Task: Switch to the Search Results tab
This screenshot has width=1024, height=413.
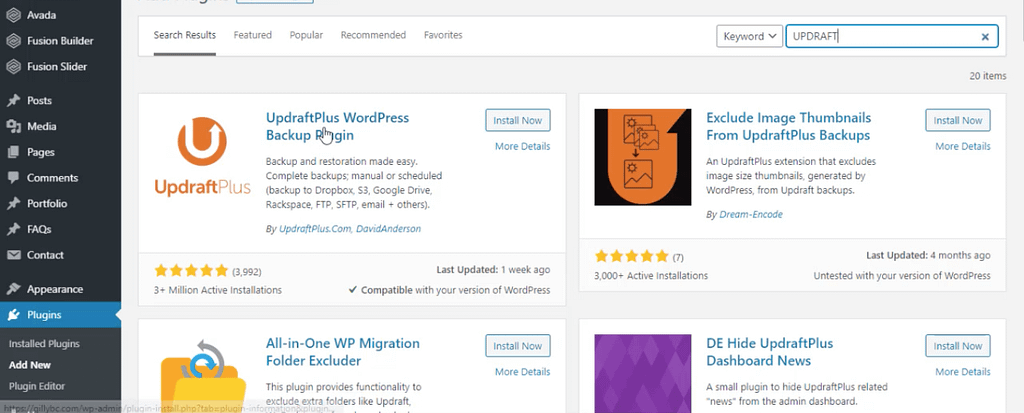Action: pos(185,35)
